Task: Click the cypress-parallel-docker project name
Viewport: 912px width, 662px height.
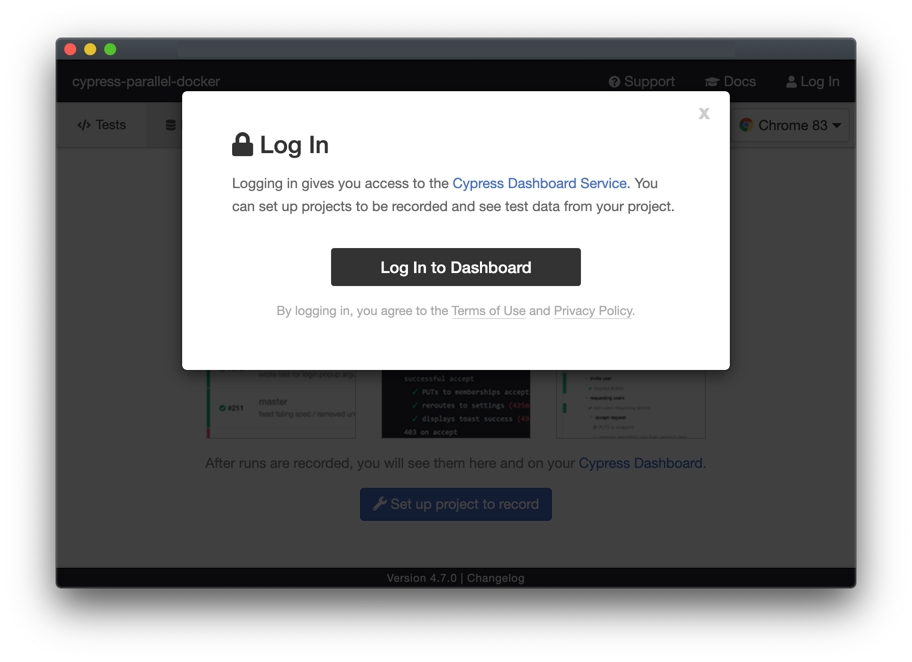Action: point(146,81)
